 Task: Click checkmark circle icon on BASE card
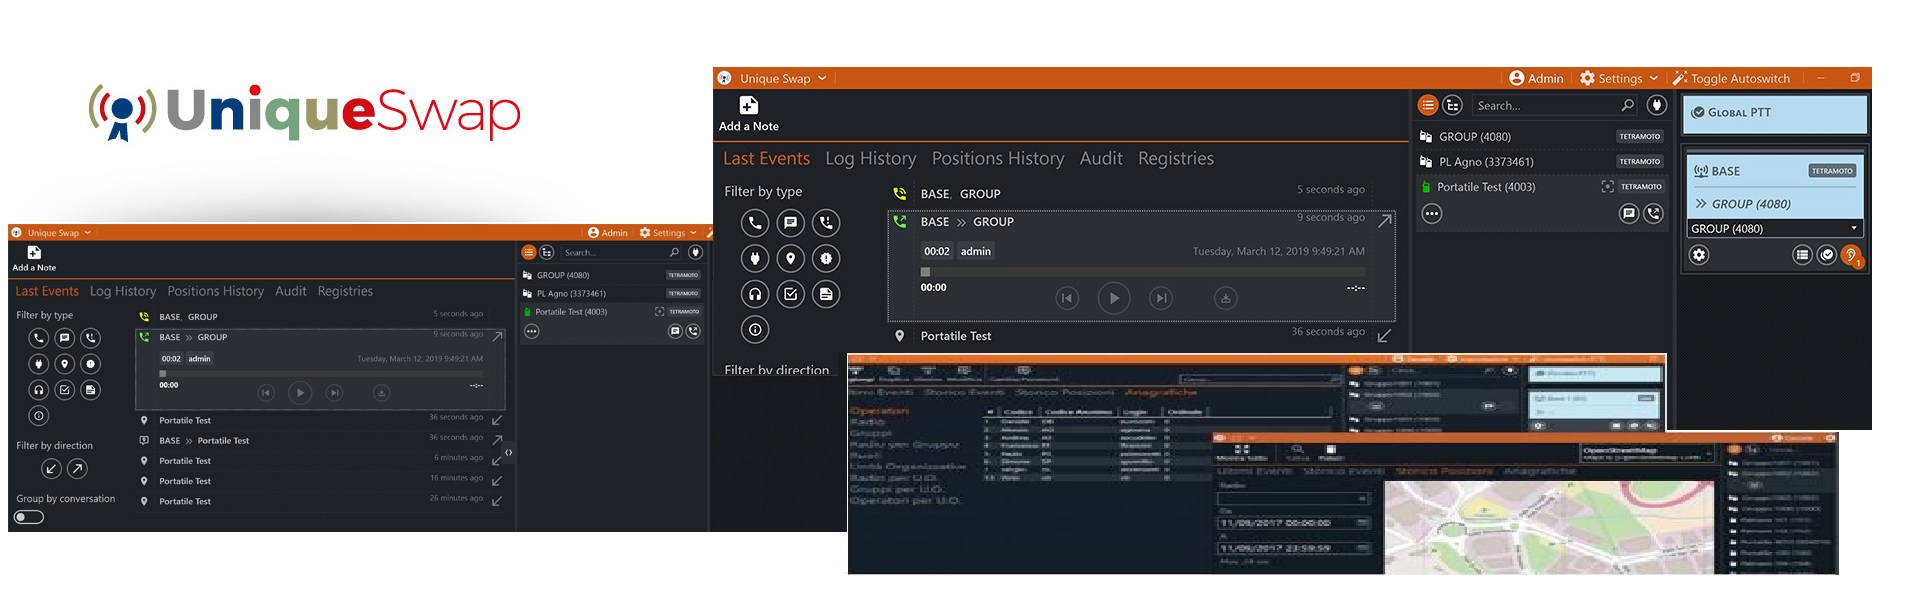pos(1827,255)
